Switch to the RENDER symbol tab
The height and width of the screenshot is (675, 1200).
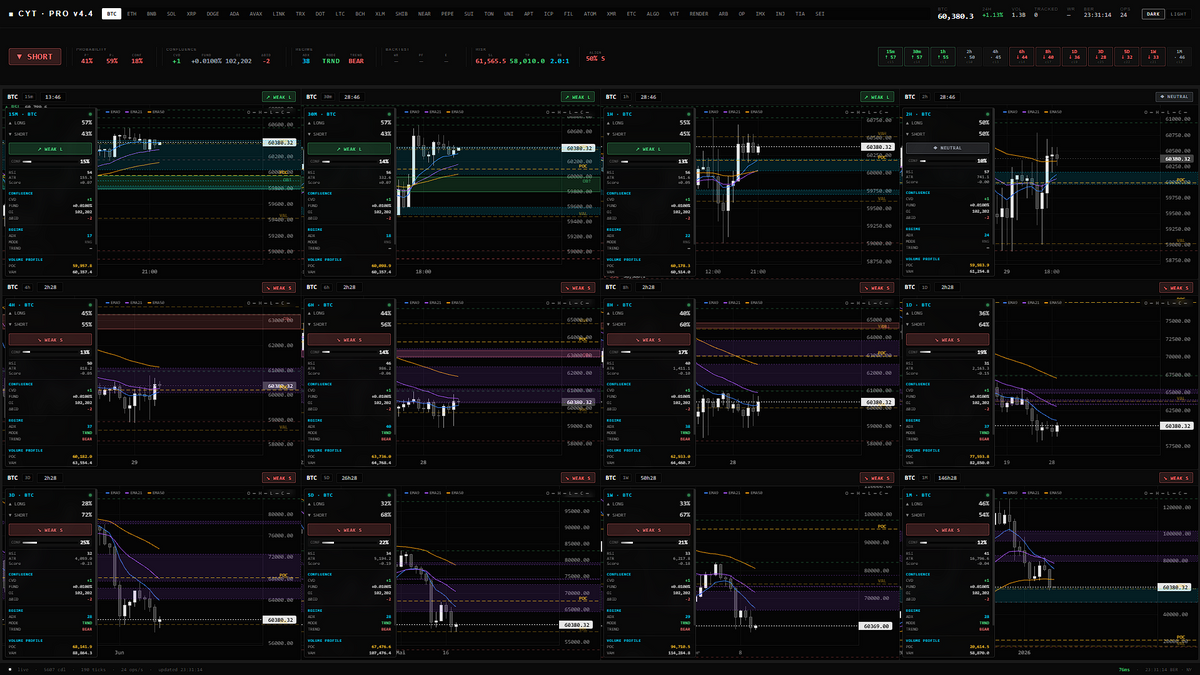[699, 15]
